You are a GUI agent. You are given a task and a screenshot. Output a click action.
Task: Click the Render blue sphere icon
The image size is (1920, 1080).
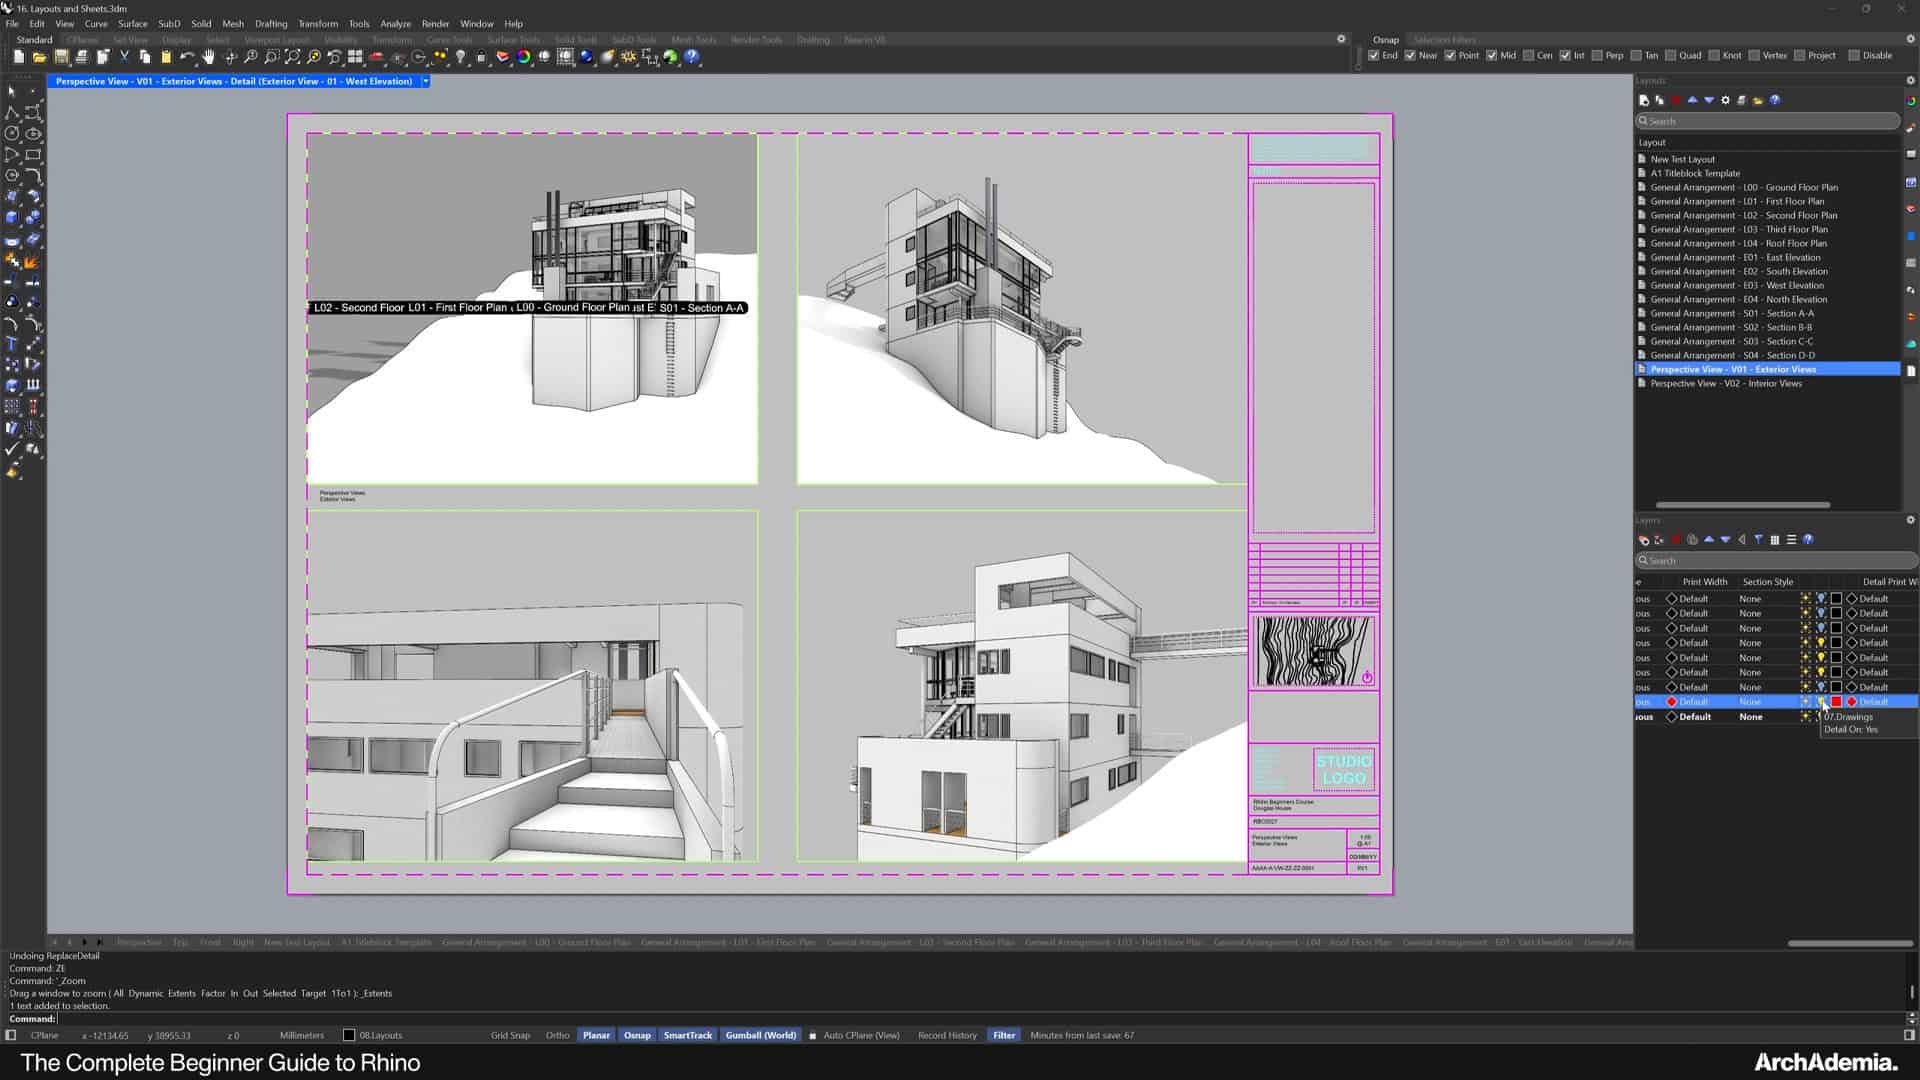pyautogui.click(x=586, y=57)
